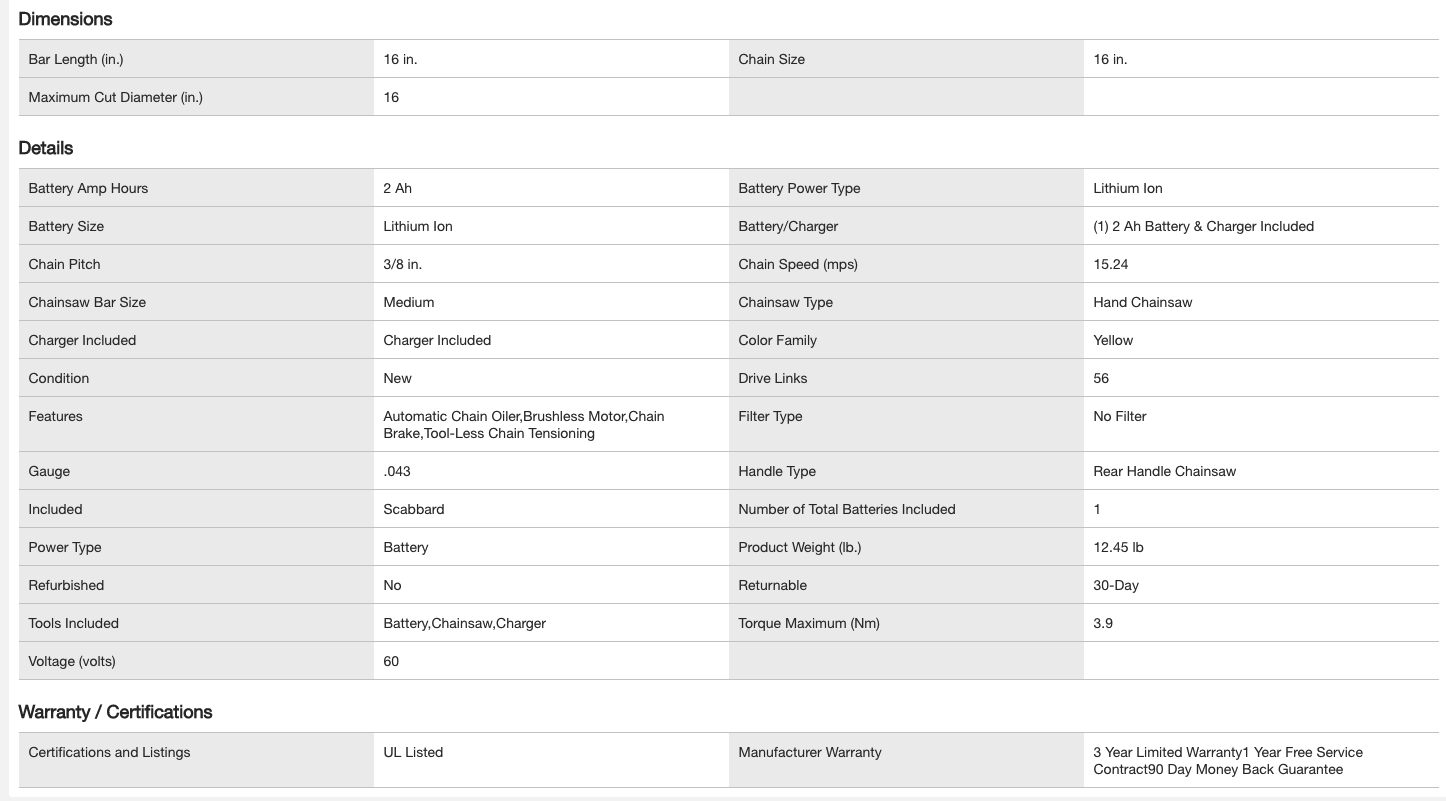Click the Color Family value Yellow
Viewport: 1446px width, 801px height.
1113,340
